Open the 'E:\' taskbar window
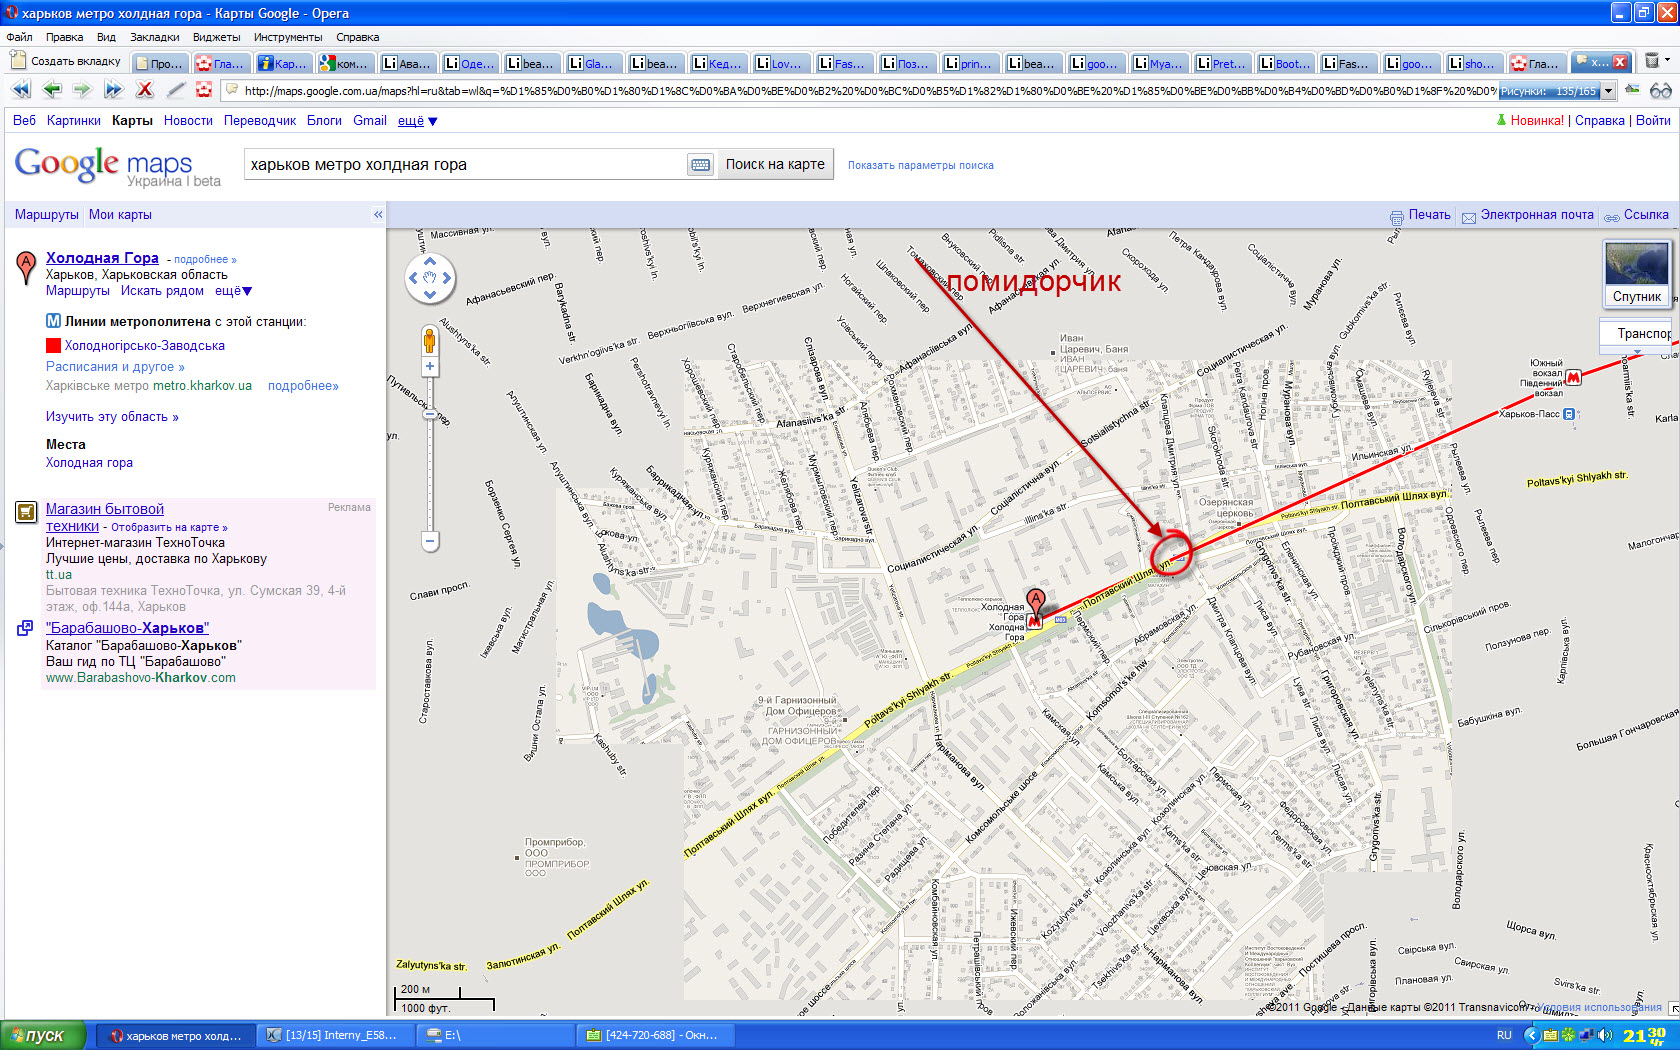 click(495, 1035)
